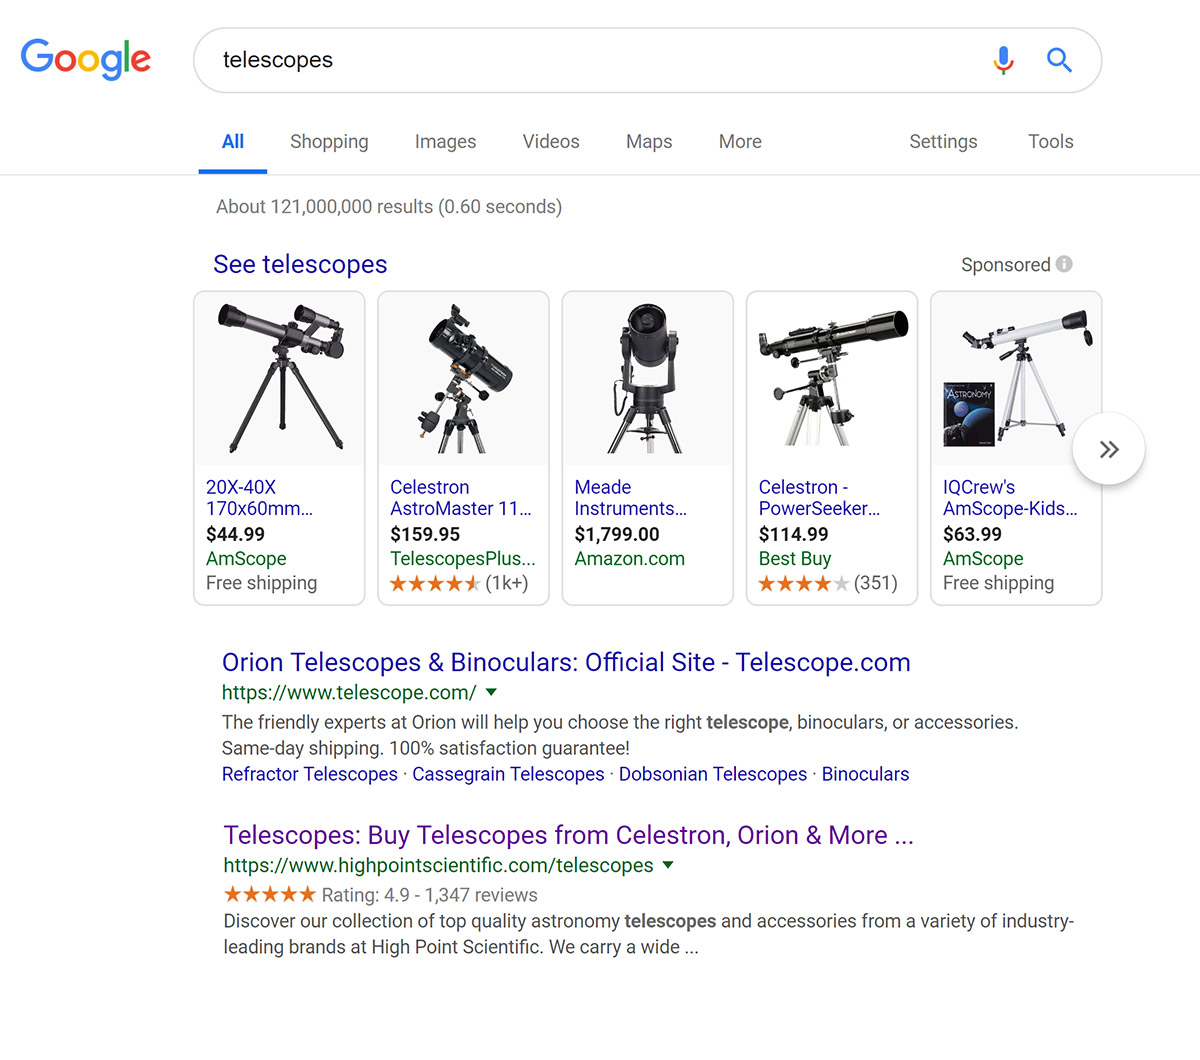1200x1060 pixels.
Task: Click the $159.95 AstroMaster price
Action: point(425,535)
